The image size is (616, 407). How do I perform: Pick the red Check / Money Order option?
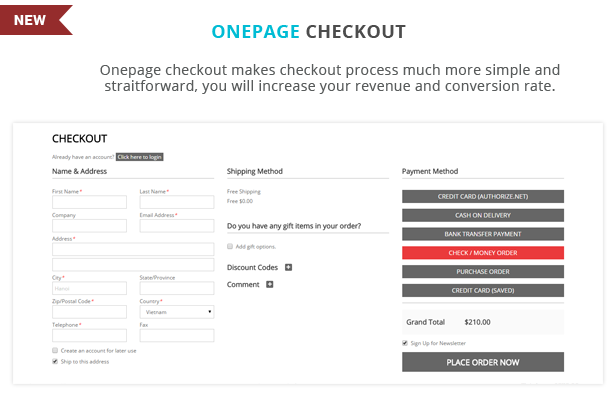[483, 253]
